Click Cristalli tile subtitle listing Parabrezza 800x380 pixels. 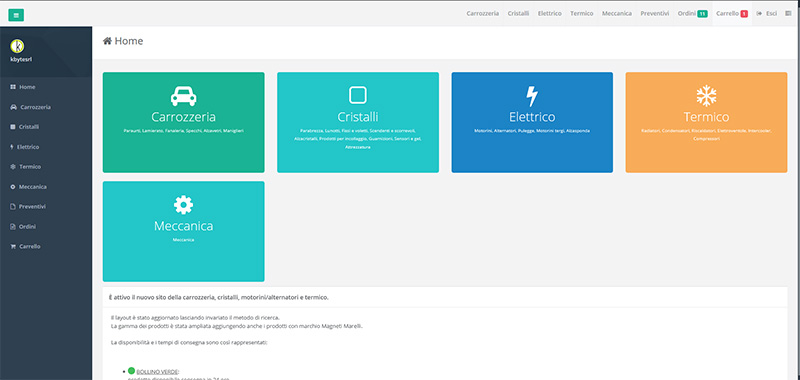pyautogui.click(x=358, y=139)
